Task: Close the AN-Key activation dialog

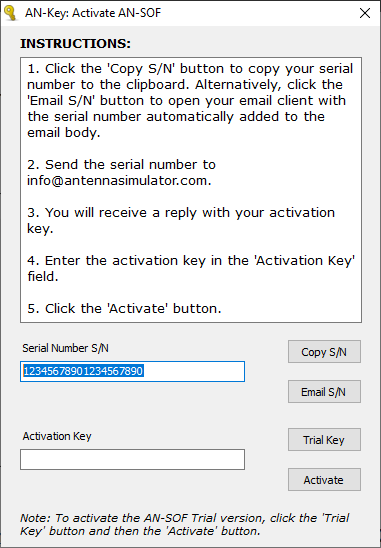Action: pyautogui.click(x=365, y=13)
